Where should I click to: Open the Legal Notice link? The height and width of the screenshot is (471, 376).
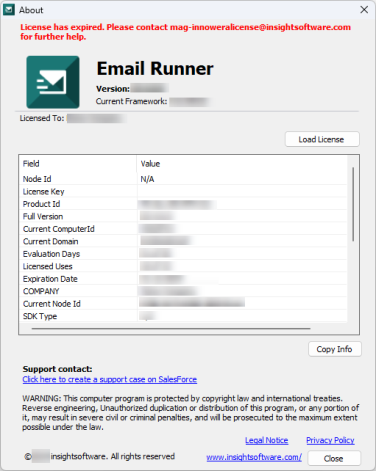coord(267,440)
